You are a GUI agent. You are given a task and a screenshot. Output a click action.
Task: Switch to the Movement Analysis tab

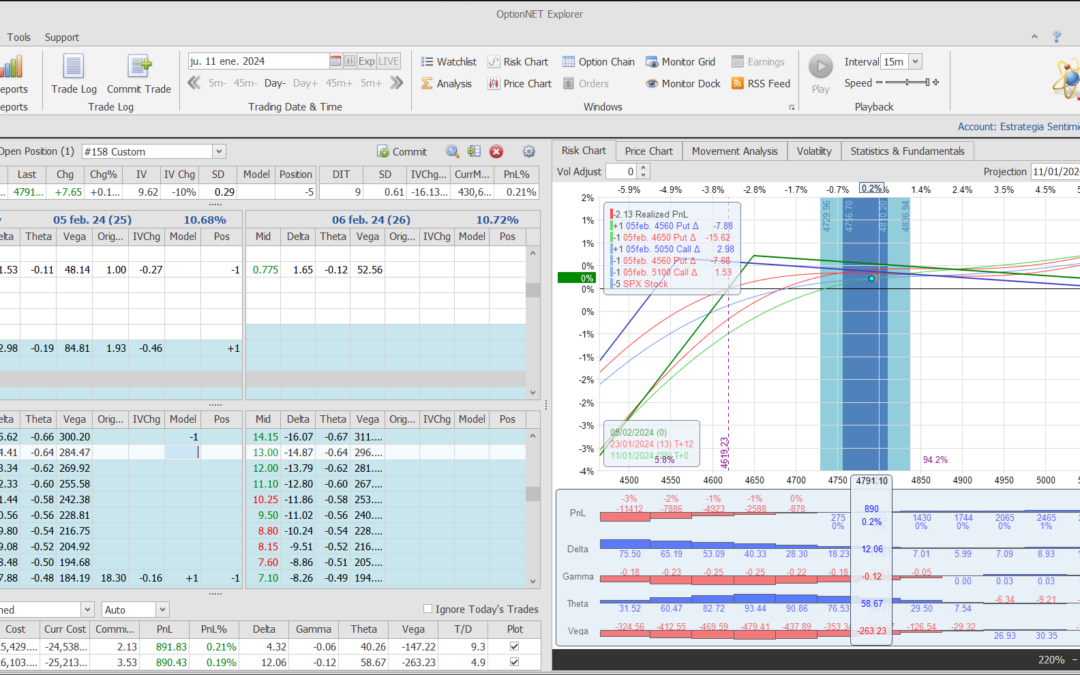734,151
